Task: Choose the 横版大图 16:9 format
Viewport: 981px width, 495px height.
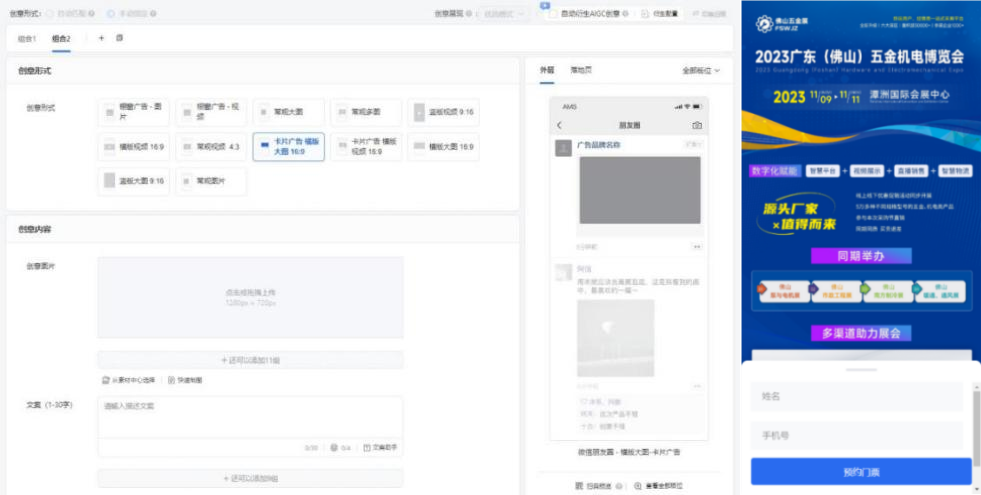Action: 444,146
